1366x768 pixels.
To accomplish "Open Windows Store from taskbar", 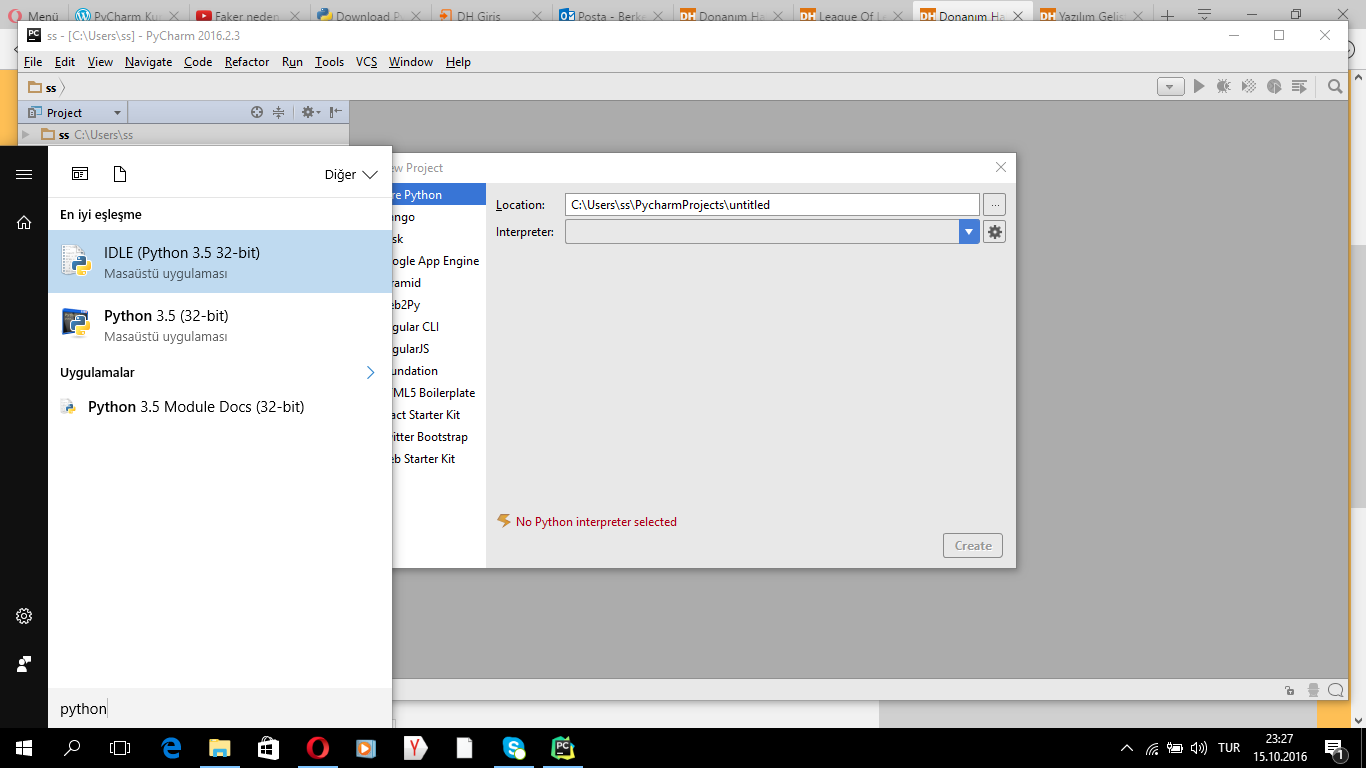I will coord(268,747).
